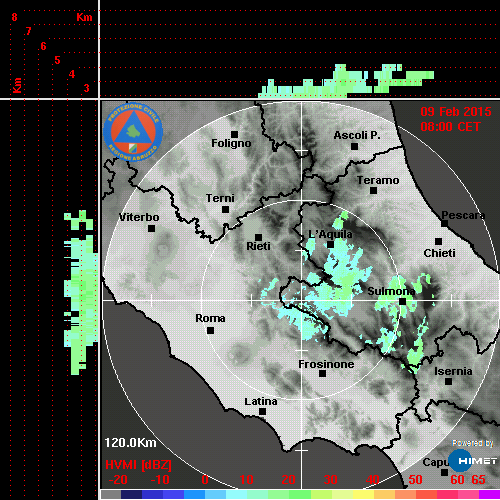500x500 pixels.
Task: Click the HIMET logo badge
Action: 473,461
